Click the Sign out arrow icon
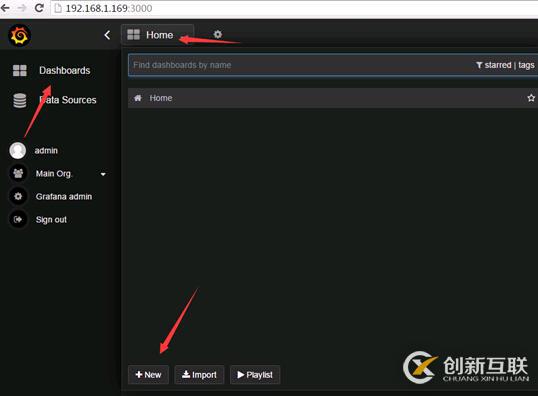Screen dimensions: 538x396 (18, 219)
